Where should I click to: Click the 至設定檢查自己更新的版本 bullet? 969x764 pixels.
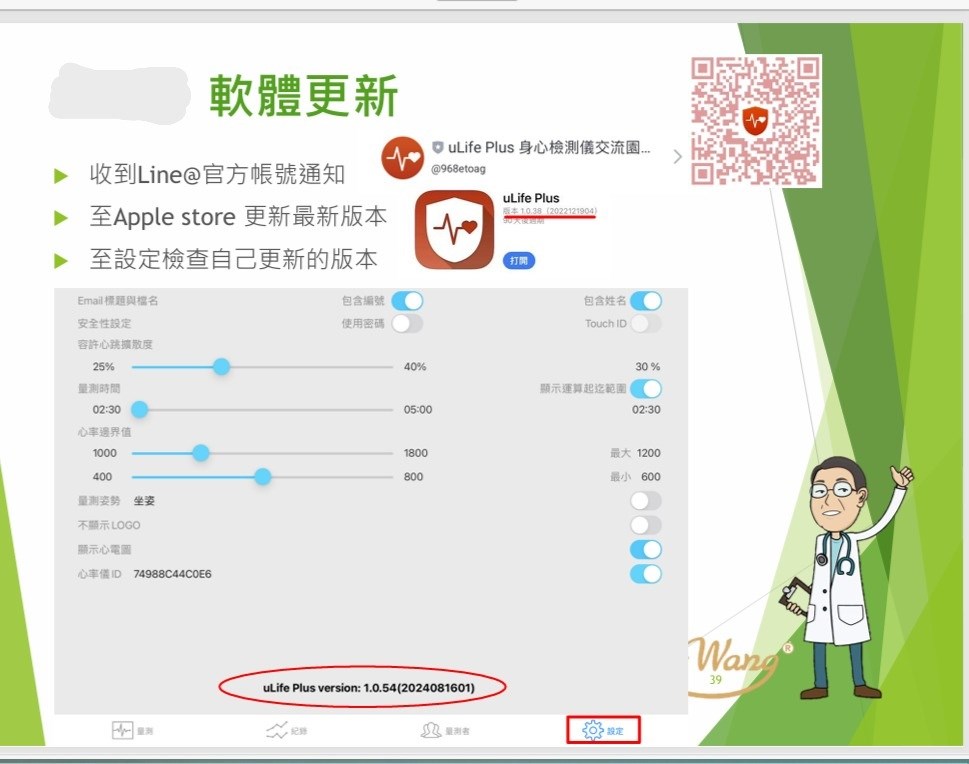(233, 258)
